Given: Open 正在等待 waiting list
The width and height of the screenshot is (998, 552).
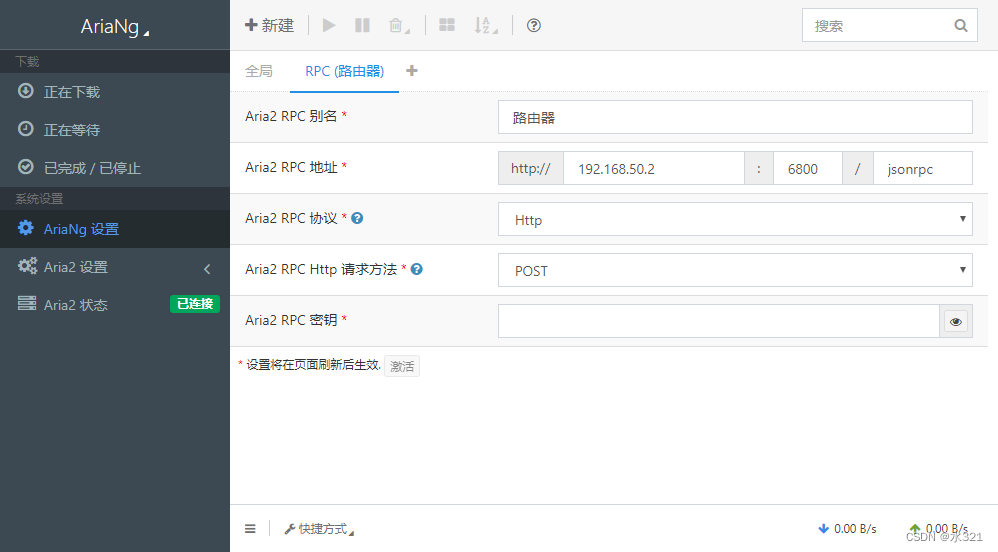Looking at the screenshot, I should [115, 130].
